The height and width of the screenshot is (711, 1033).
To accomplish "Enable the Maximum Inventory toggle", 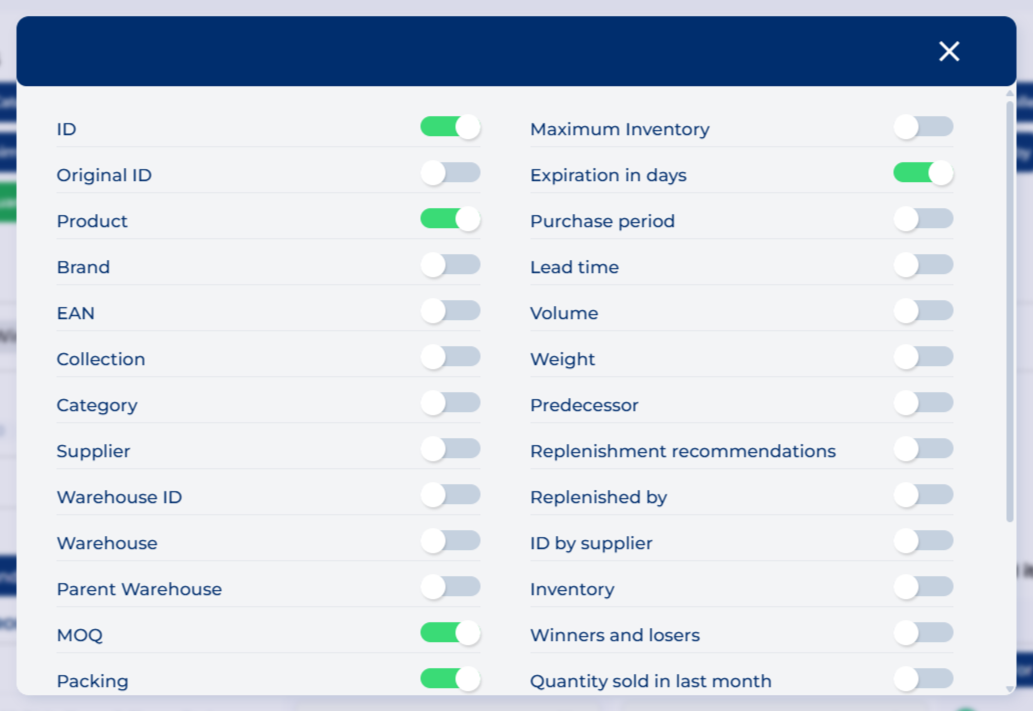I will click(923, 127).
